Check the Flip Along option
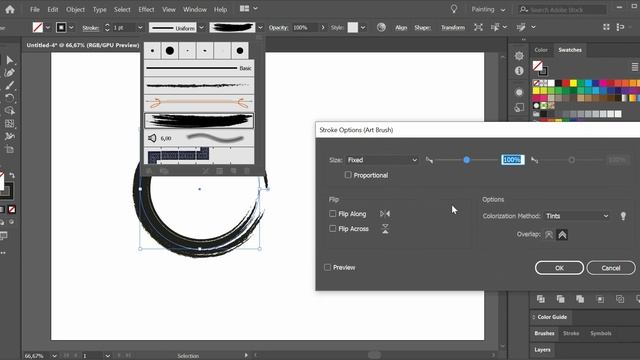640x360 pixels. (x=332, y=213)
